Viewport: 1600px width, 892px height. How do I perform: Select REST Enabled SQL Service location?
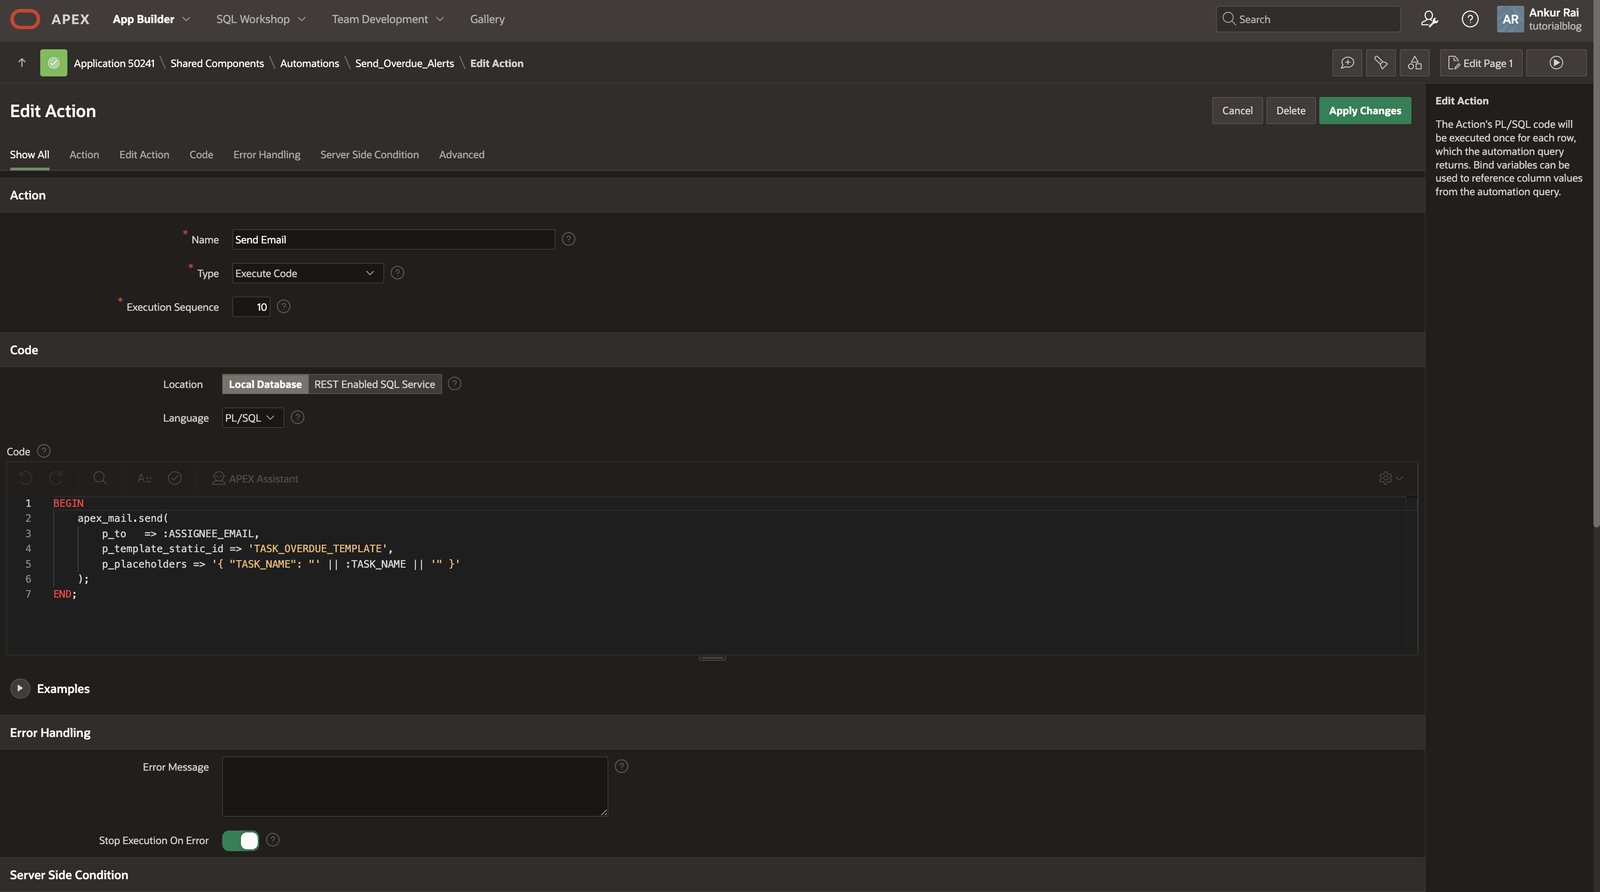pyautogui.click(x=374, y=384)
